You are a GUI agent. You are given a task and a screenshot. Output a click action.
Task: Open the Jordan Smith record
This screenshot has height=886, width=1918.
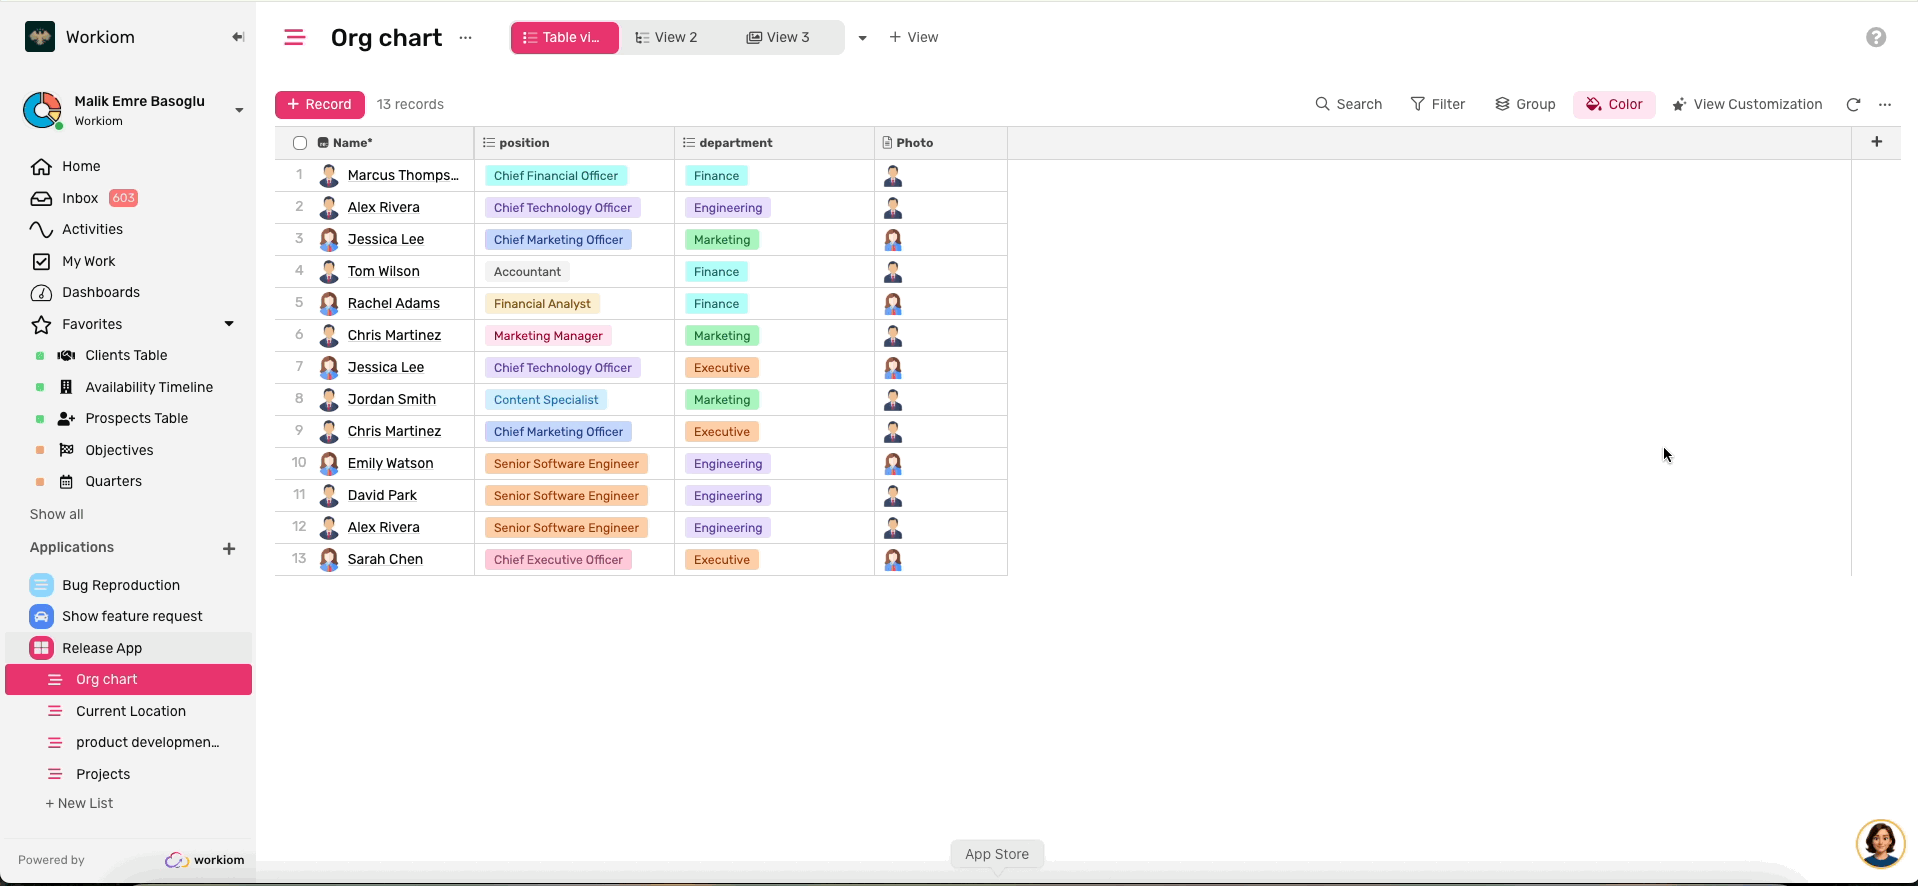tap(392, 400)
